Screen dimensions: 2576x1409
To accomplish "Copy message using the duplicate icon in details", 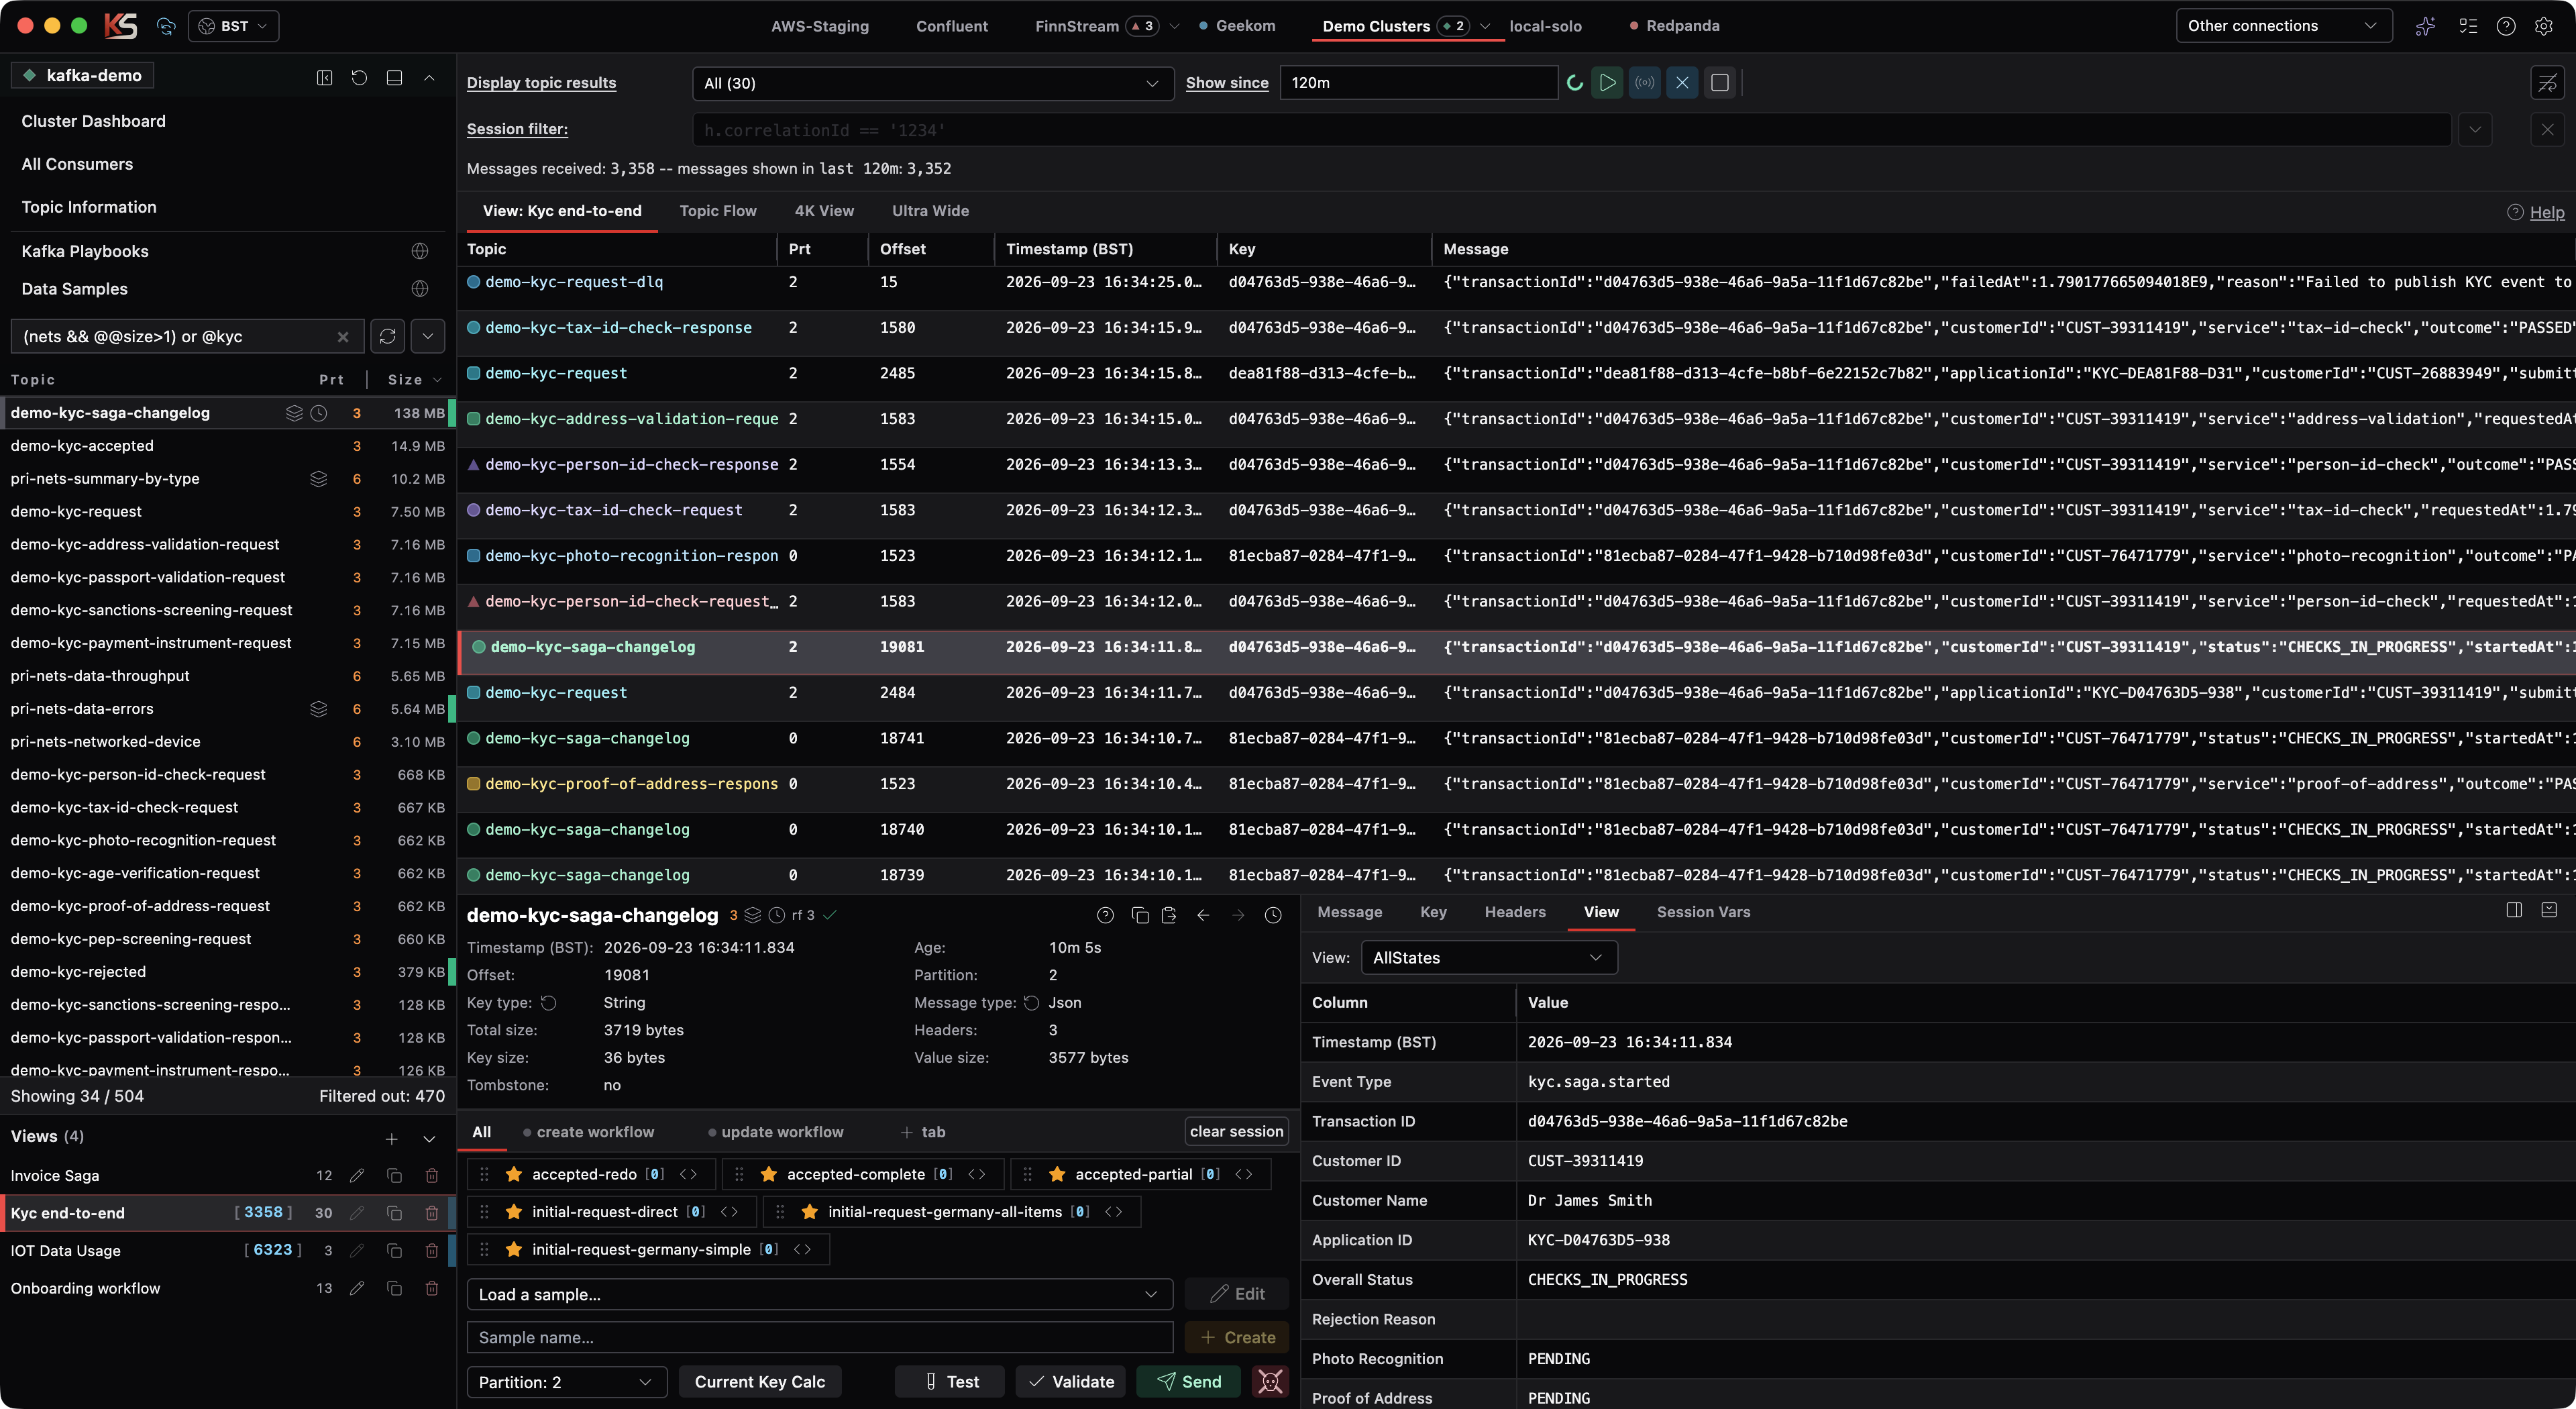I will tap(1139, 915).
